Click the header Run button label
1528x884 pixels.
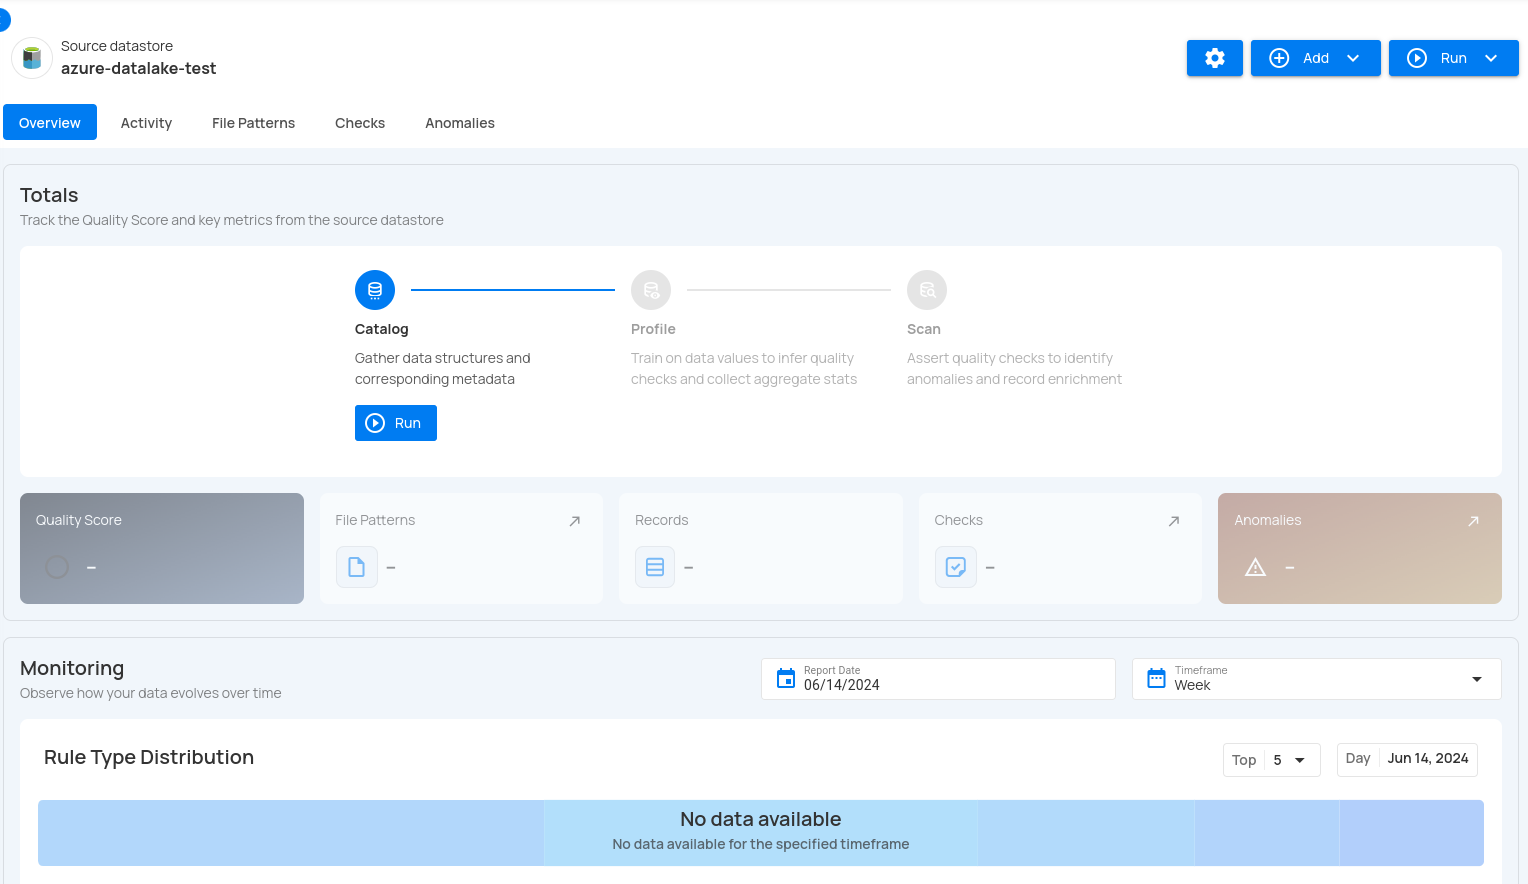[1454, 58]
